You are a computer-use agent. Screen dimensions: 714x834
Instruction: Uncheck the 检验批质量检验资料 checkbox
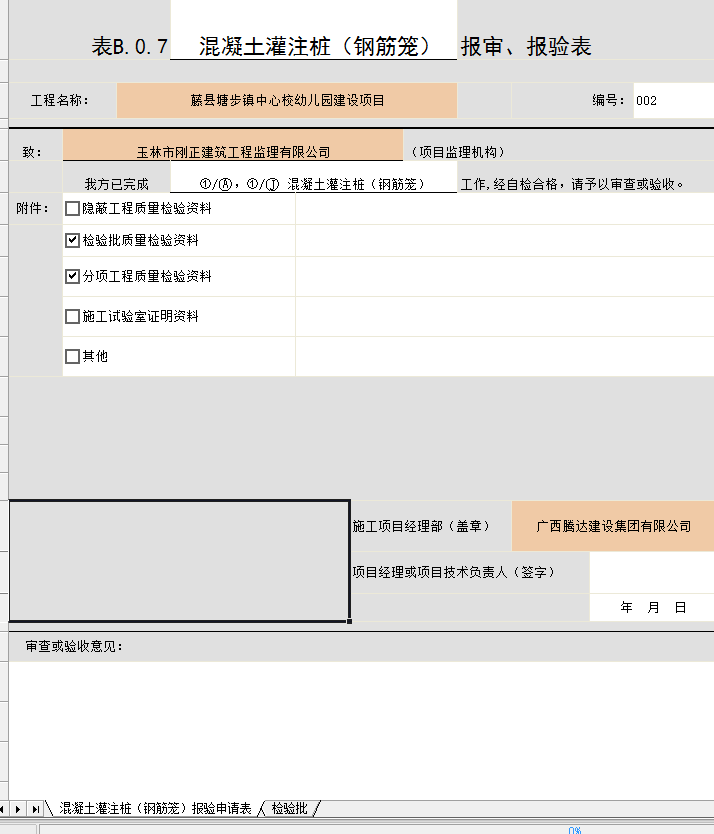click(x=72, y=240)
